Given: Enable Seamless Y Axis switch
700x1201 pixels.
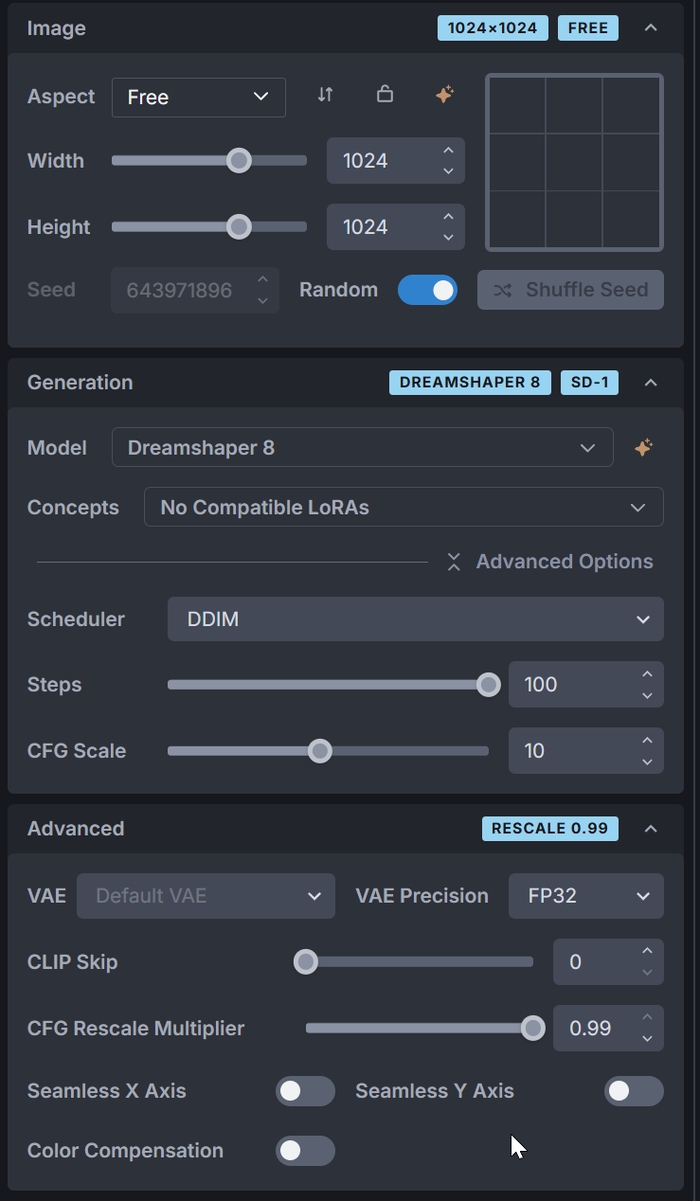Looking at the screenshot, I should [633, 1091].
